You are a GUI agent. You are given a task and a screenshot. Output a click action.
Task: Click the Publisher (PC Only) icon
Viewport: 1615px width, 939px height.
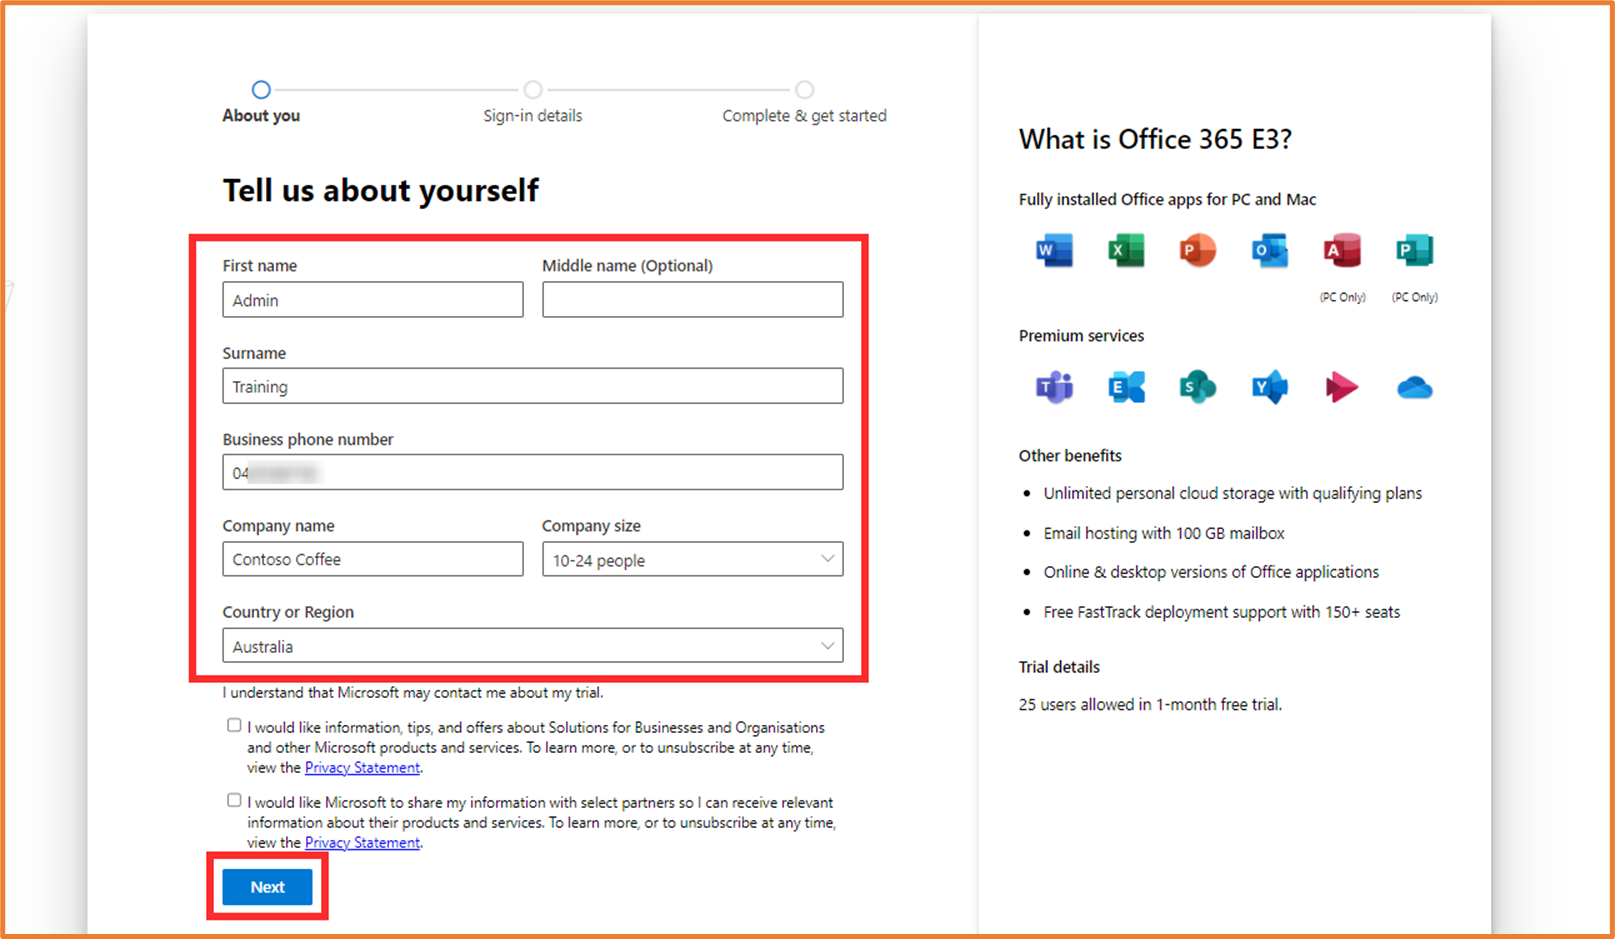coord(1413,250)
